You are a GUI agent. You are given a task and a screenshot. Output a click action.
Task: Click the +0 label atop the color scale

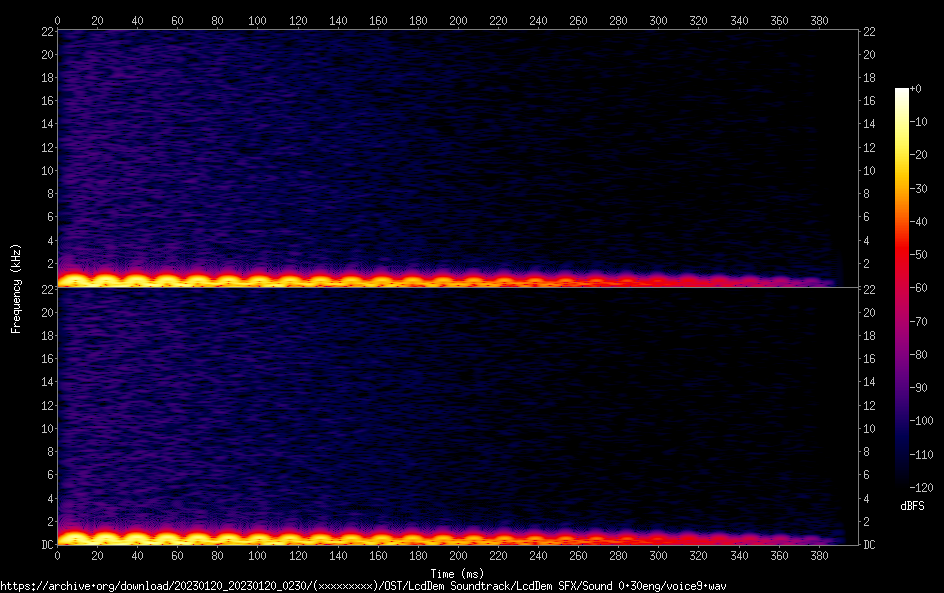click(x=916, y=89)
